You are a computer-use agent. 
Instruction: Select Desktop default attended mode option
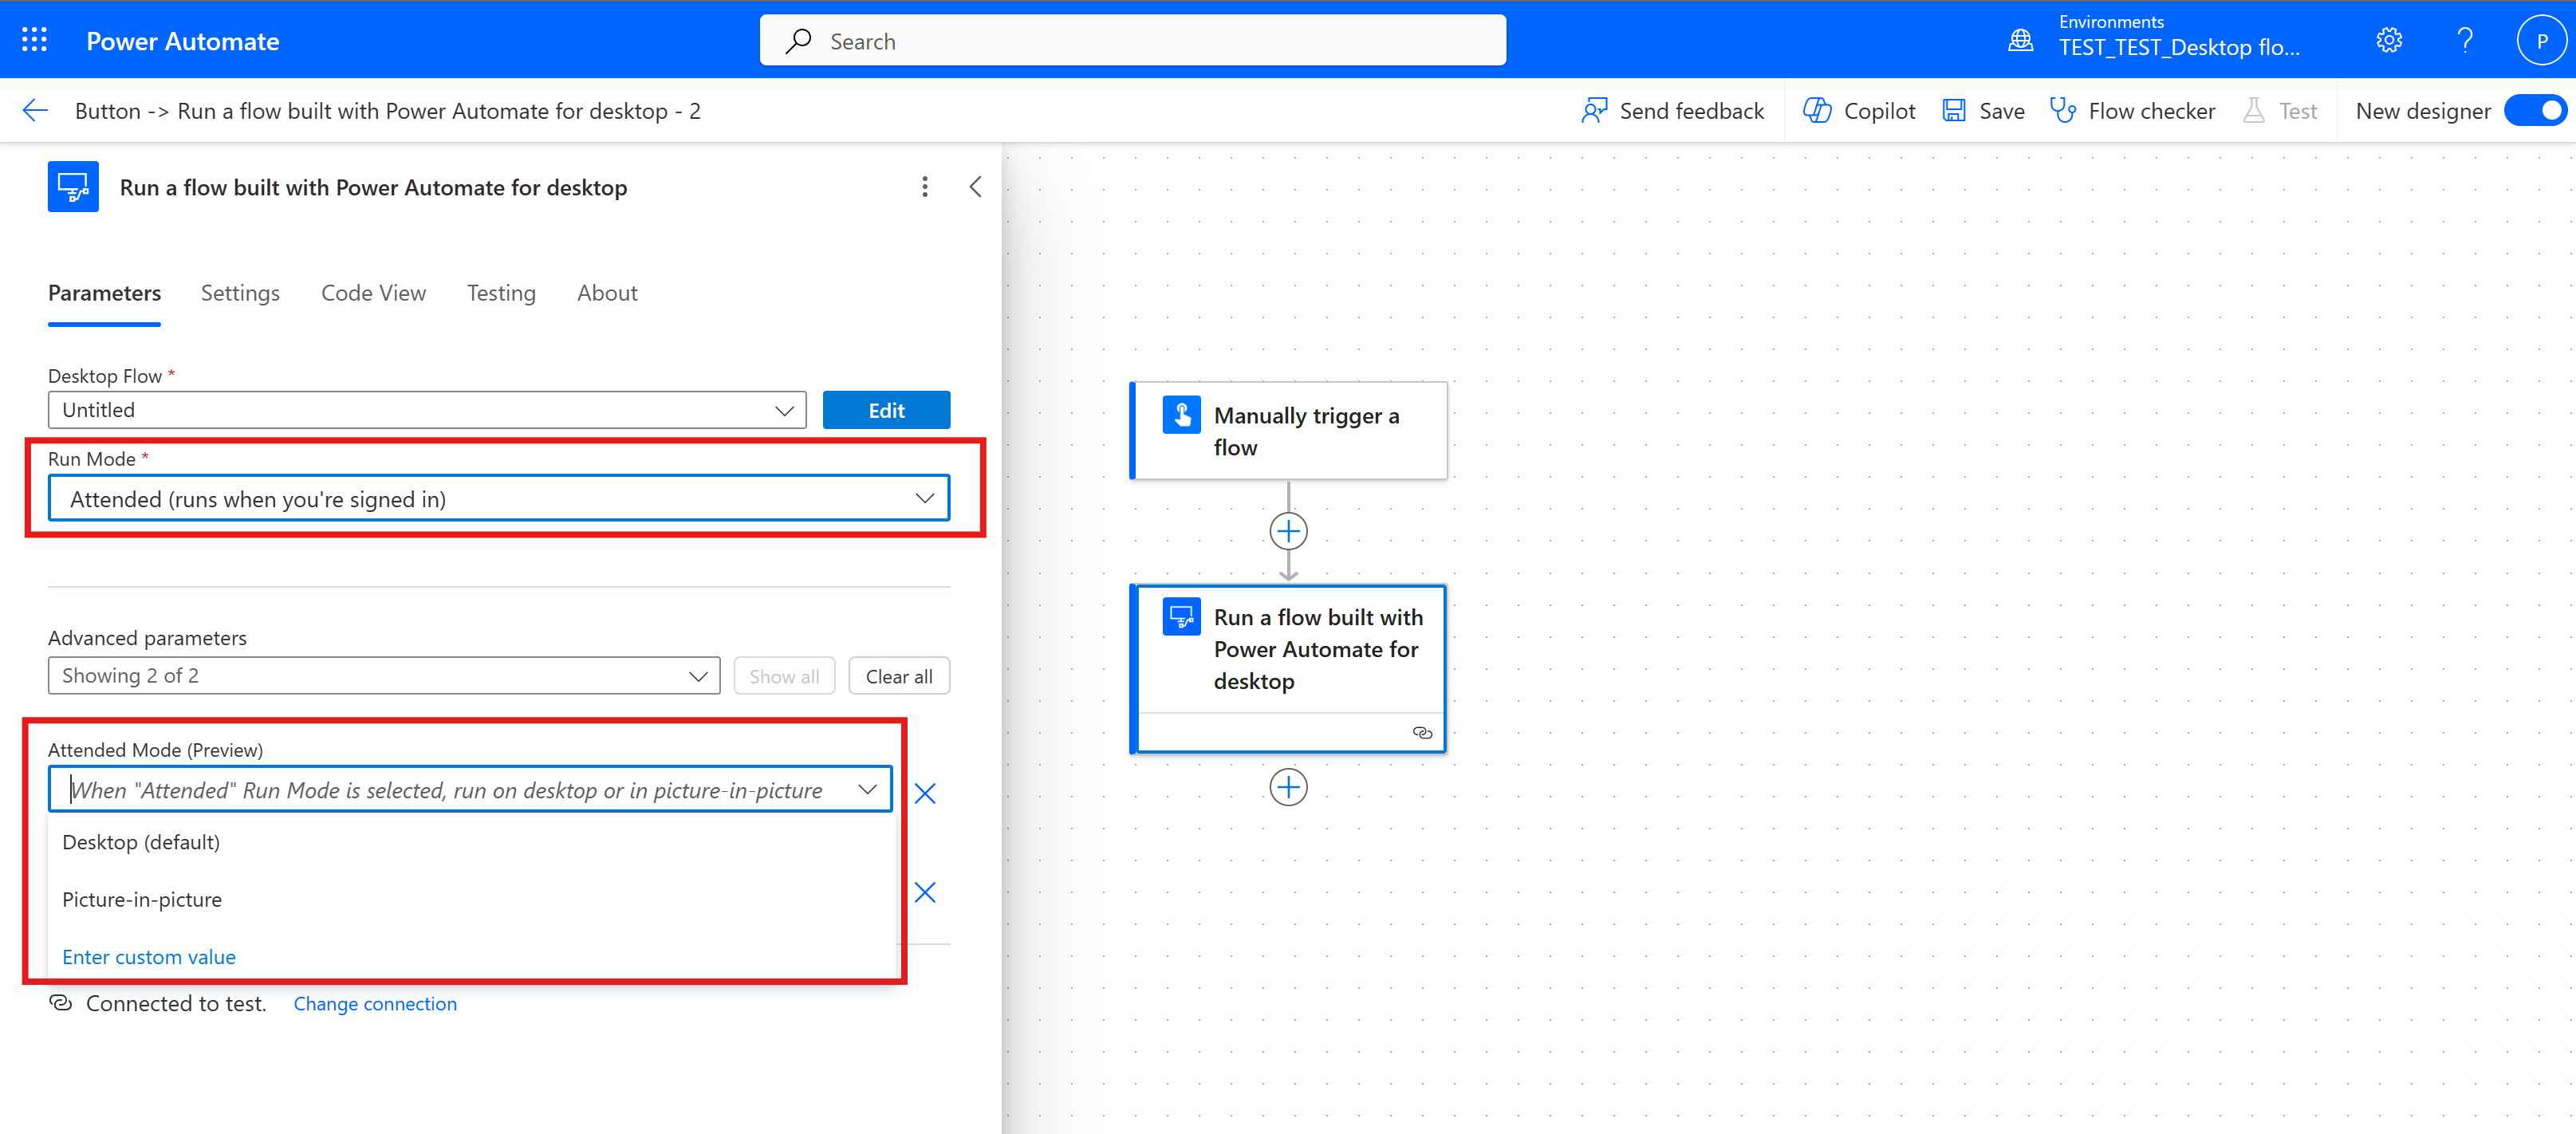pos(140,841)
